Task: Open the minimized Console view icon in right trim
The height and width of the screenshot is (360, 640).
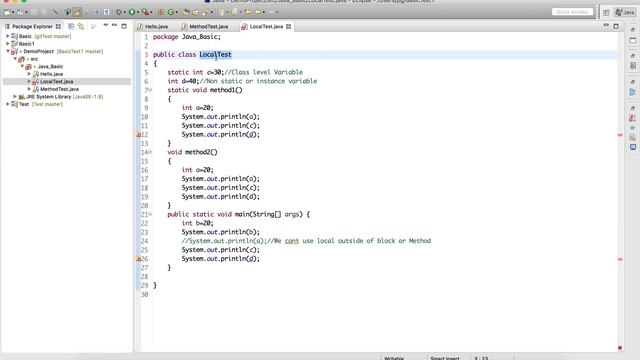Action: [x=632, y=147]
